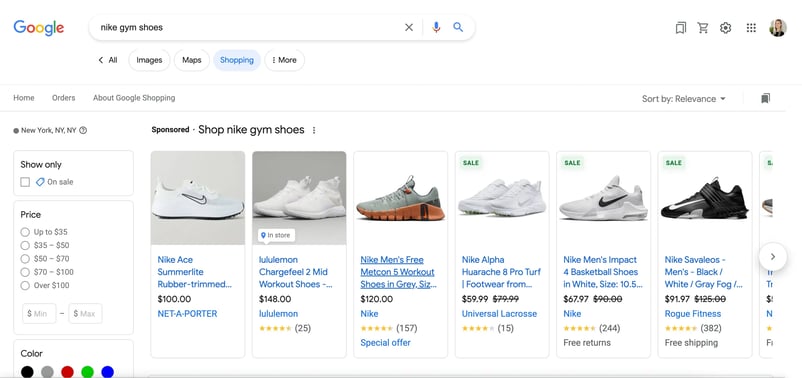The height and width of the screenshot is (378, 802).
Task: Open the Home menu item
Action: click(x=24, y=98)
